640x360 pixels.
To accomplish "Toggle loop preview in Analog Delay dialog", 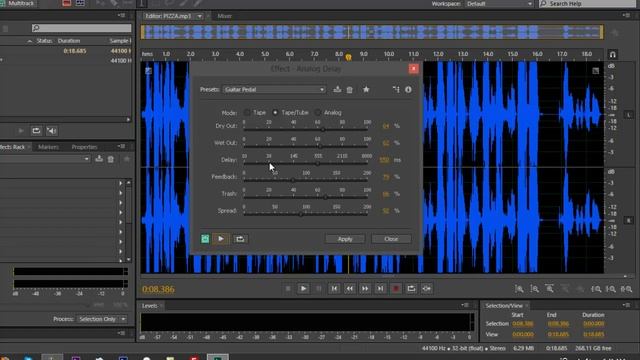I will pyautogui.click(x=240, y=239).
